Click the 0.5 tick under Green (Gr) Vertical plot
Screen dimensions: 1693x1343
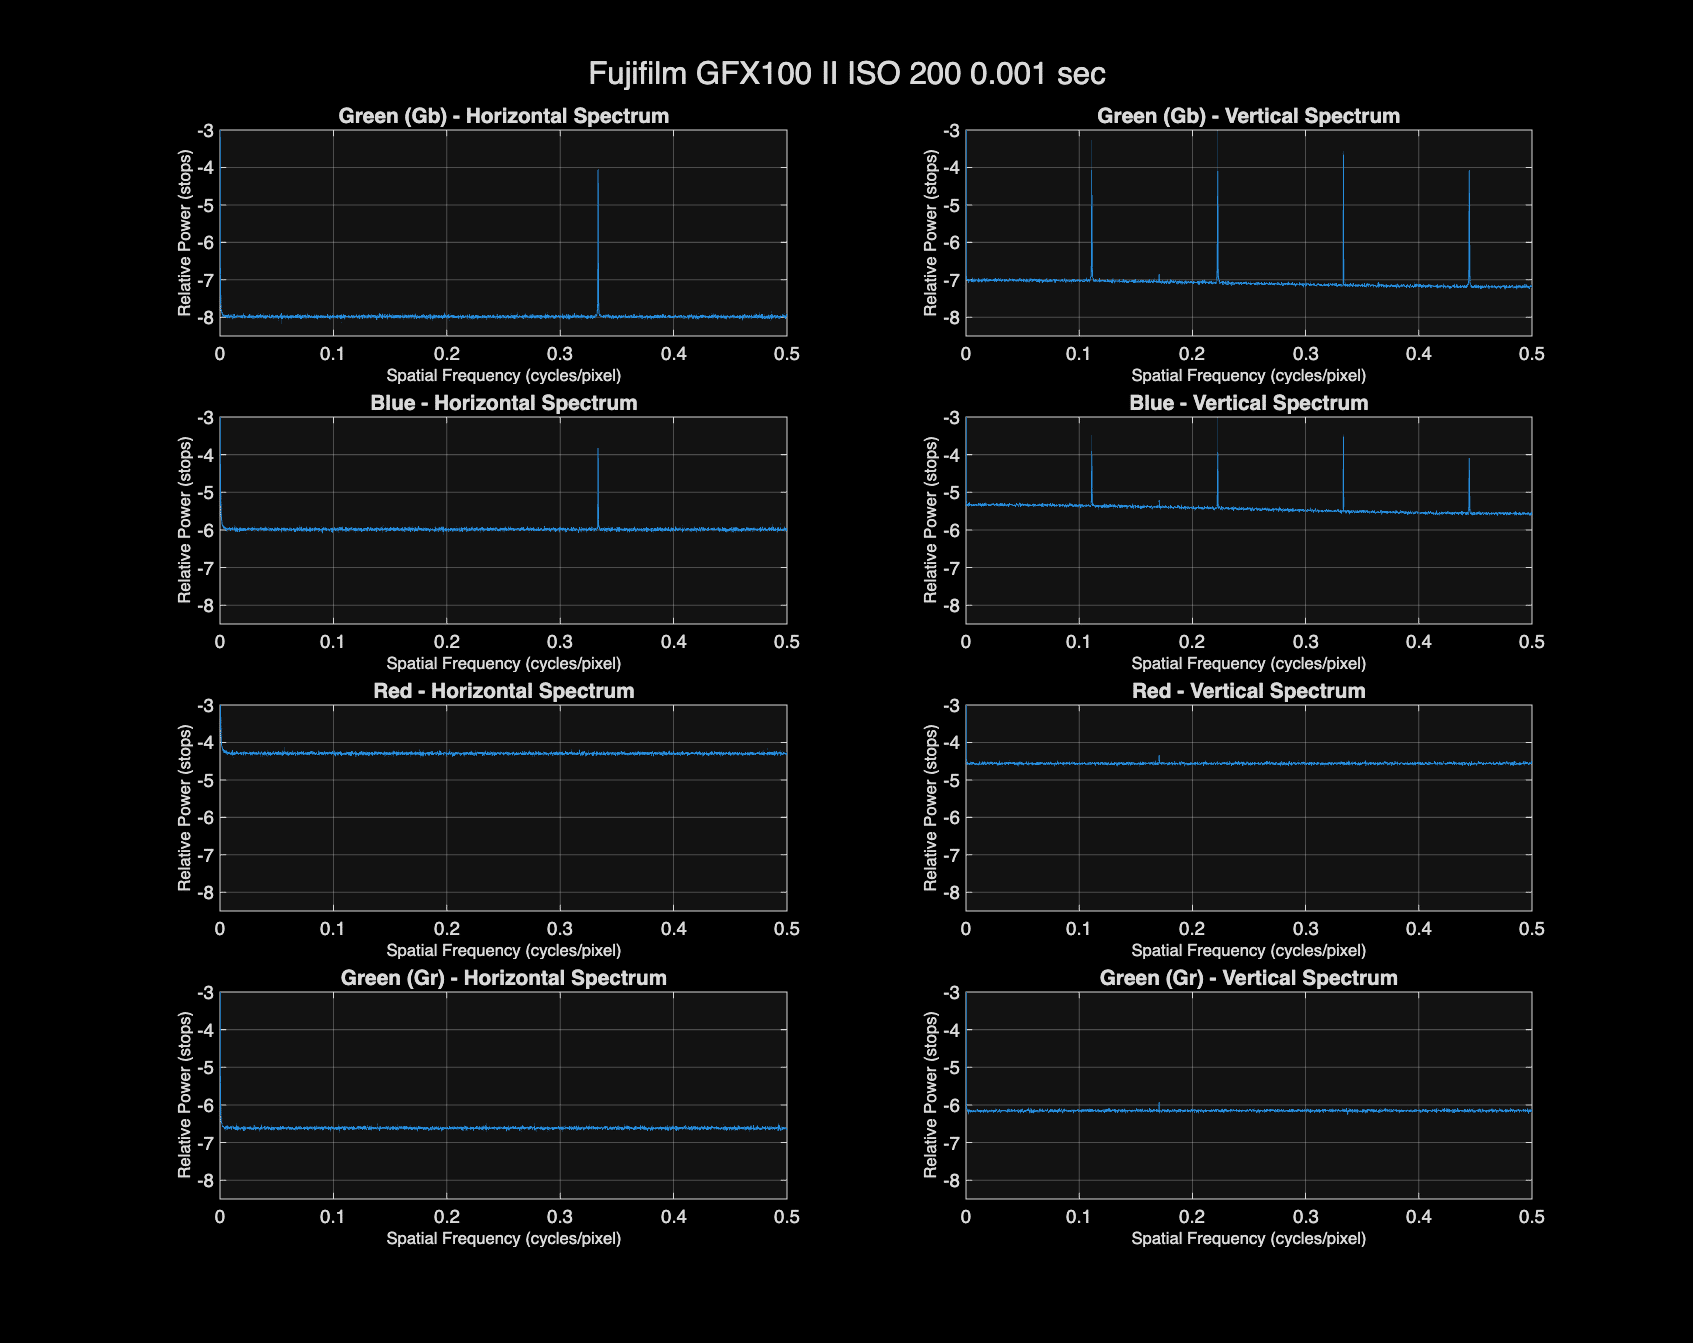point(1531,1216)
